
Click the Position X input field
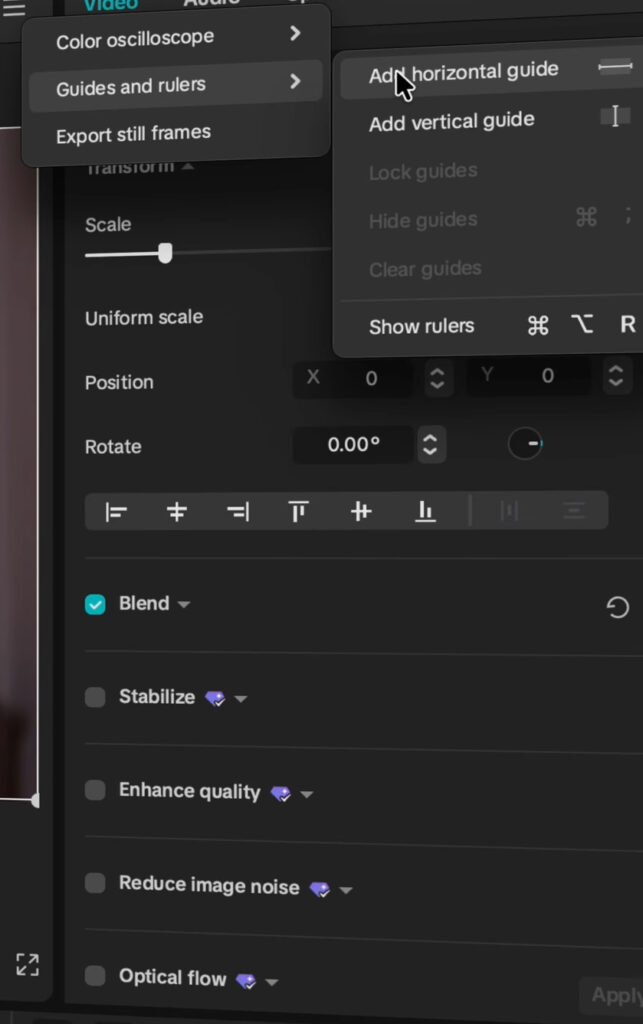pyautogui.click(x=353, y=377)
